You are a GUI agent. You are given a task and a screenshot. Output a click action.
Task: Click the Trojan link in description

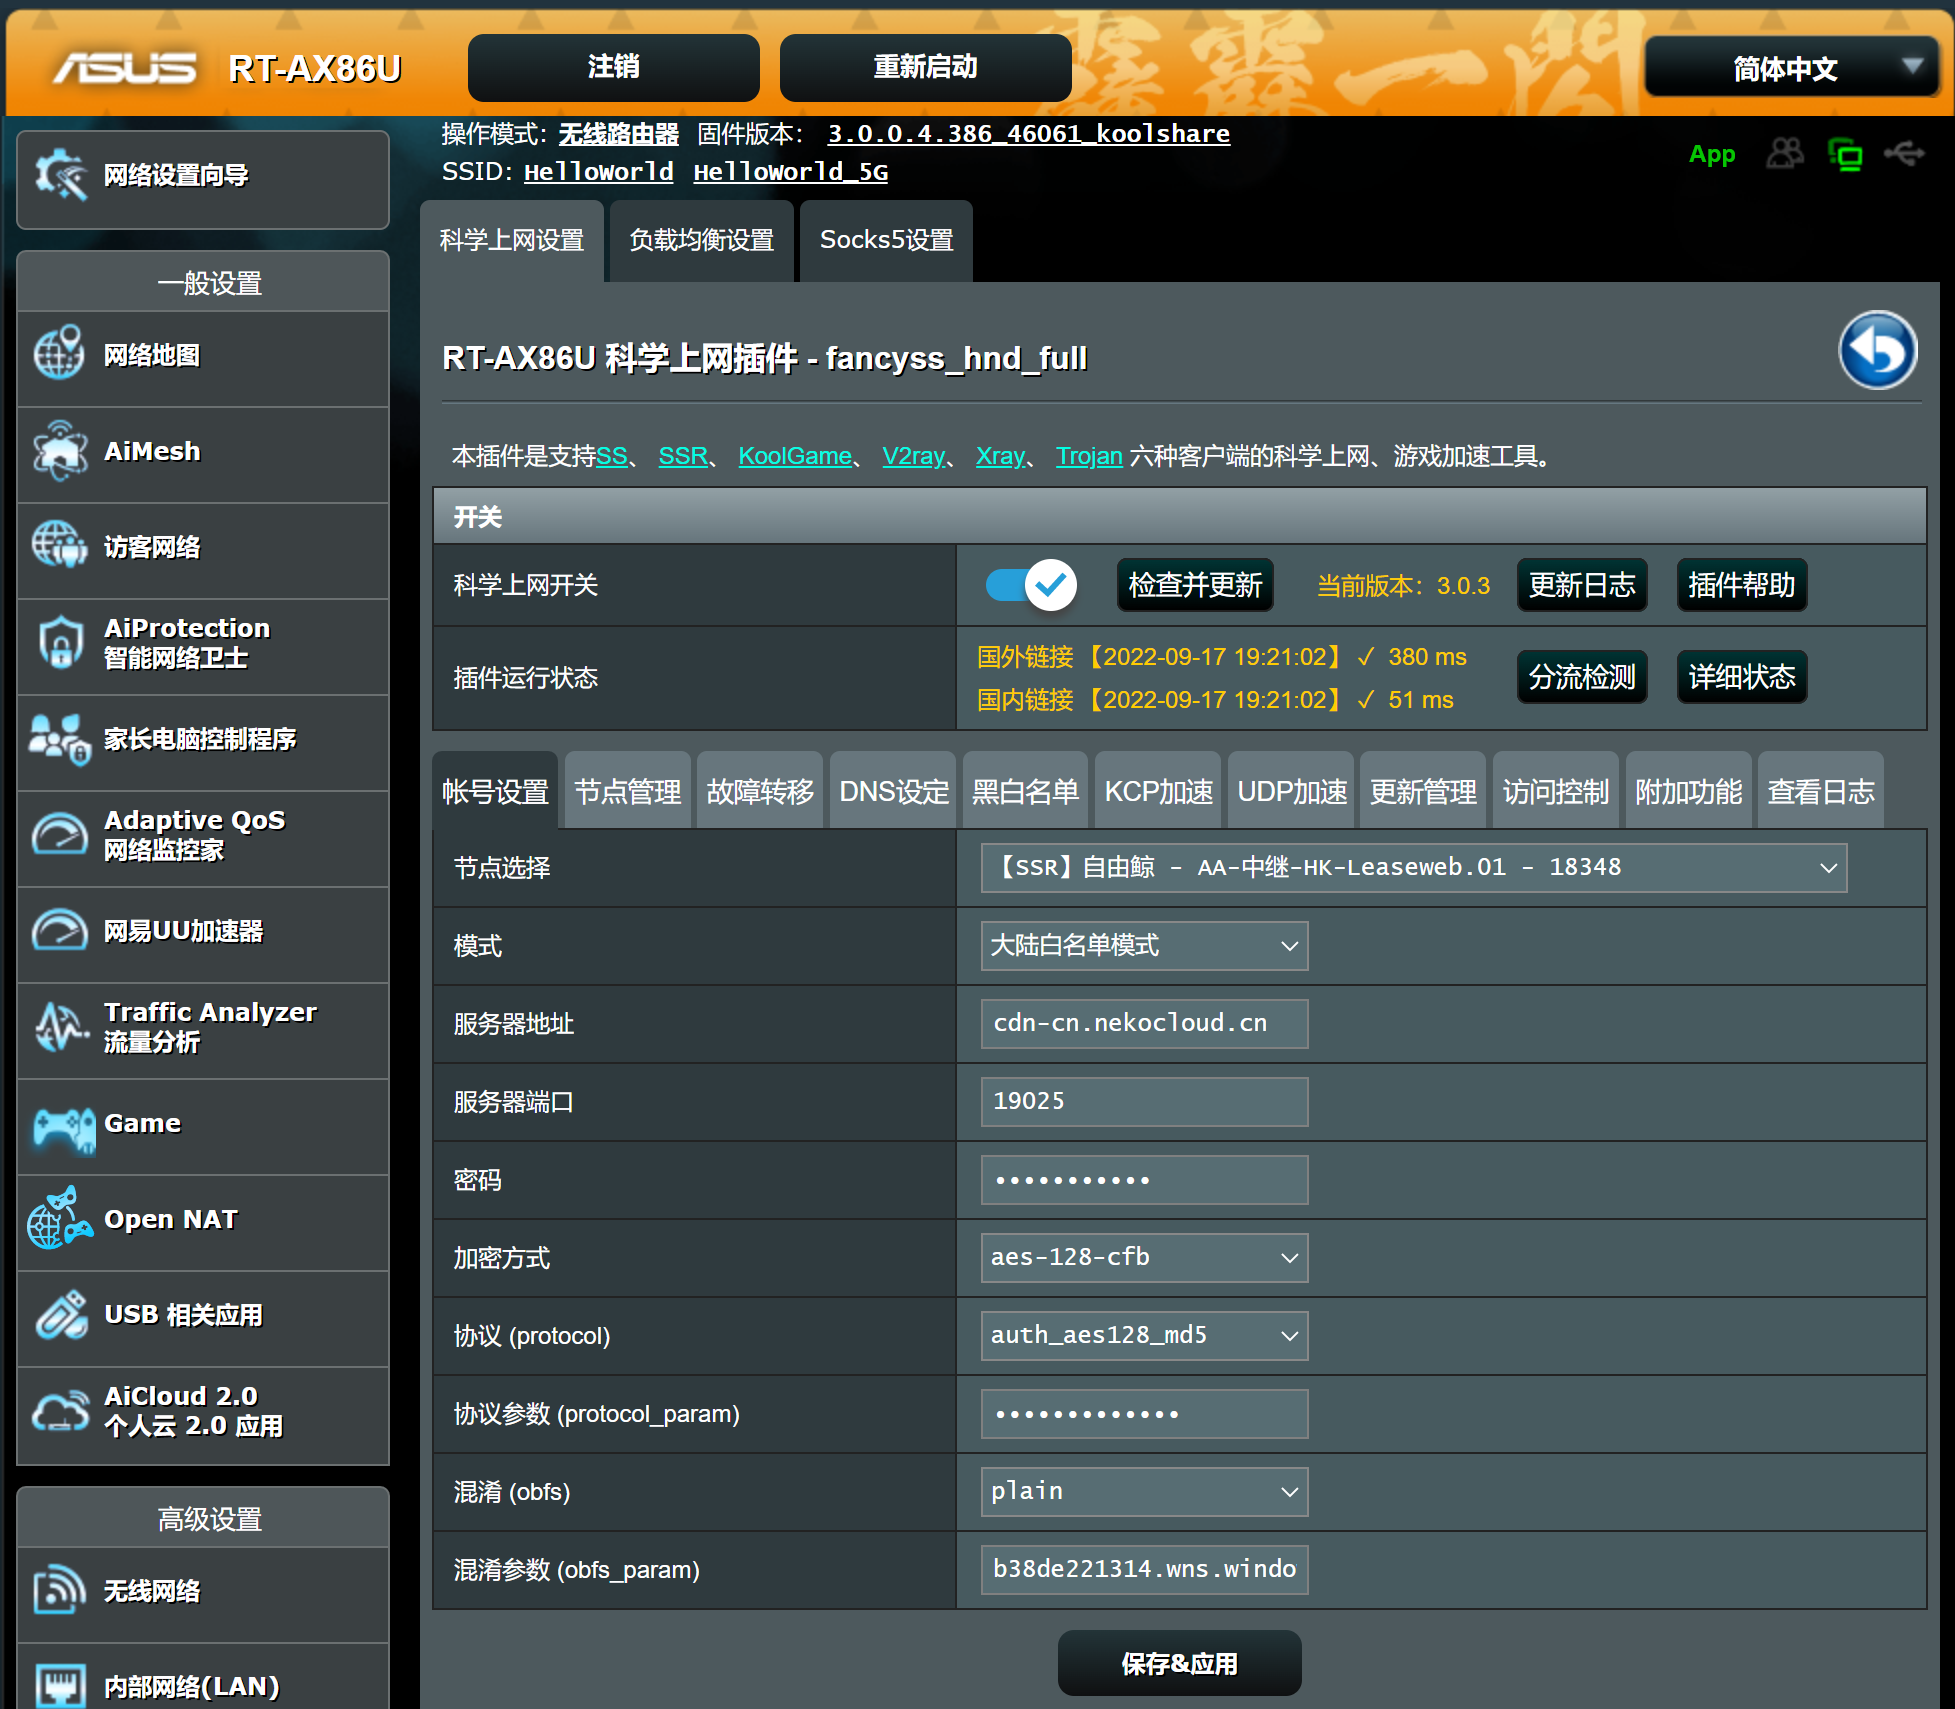point(1089,456)
